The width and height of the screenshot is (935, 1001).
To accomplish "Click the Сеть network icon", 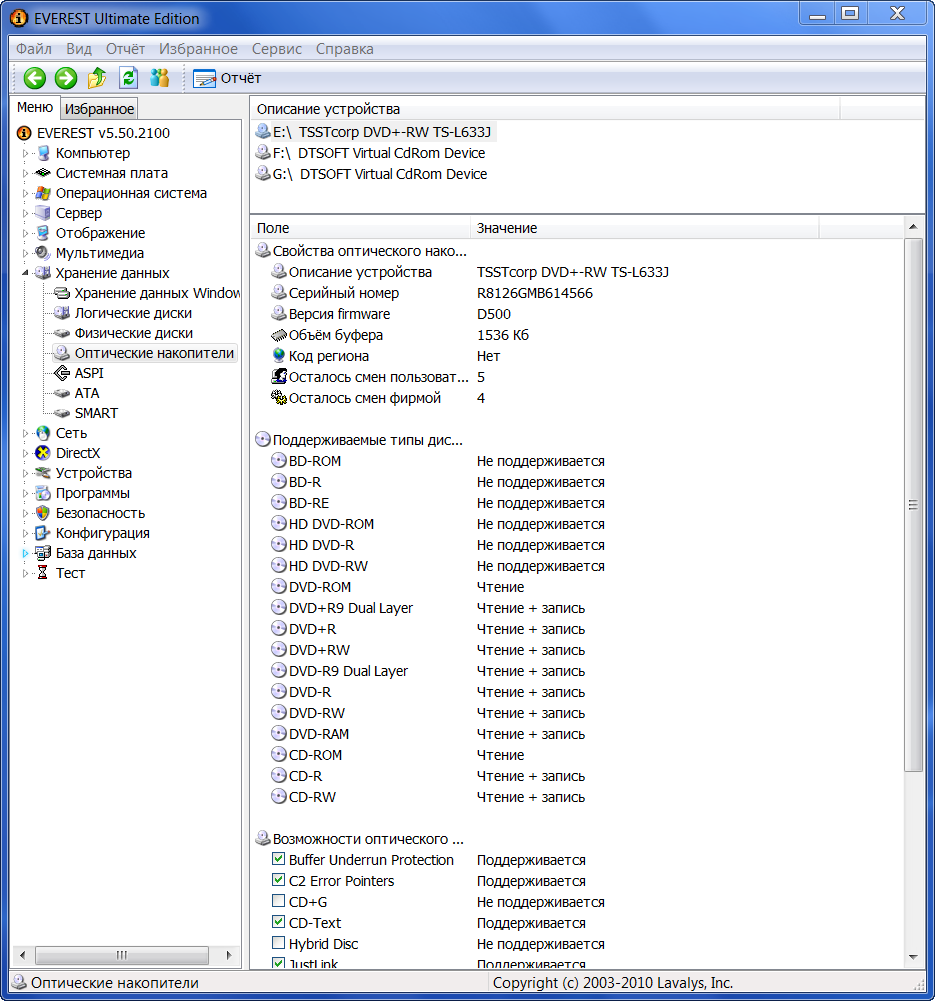I will pyautogui.click(x=43, y=433).
